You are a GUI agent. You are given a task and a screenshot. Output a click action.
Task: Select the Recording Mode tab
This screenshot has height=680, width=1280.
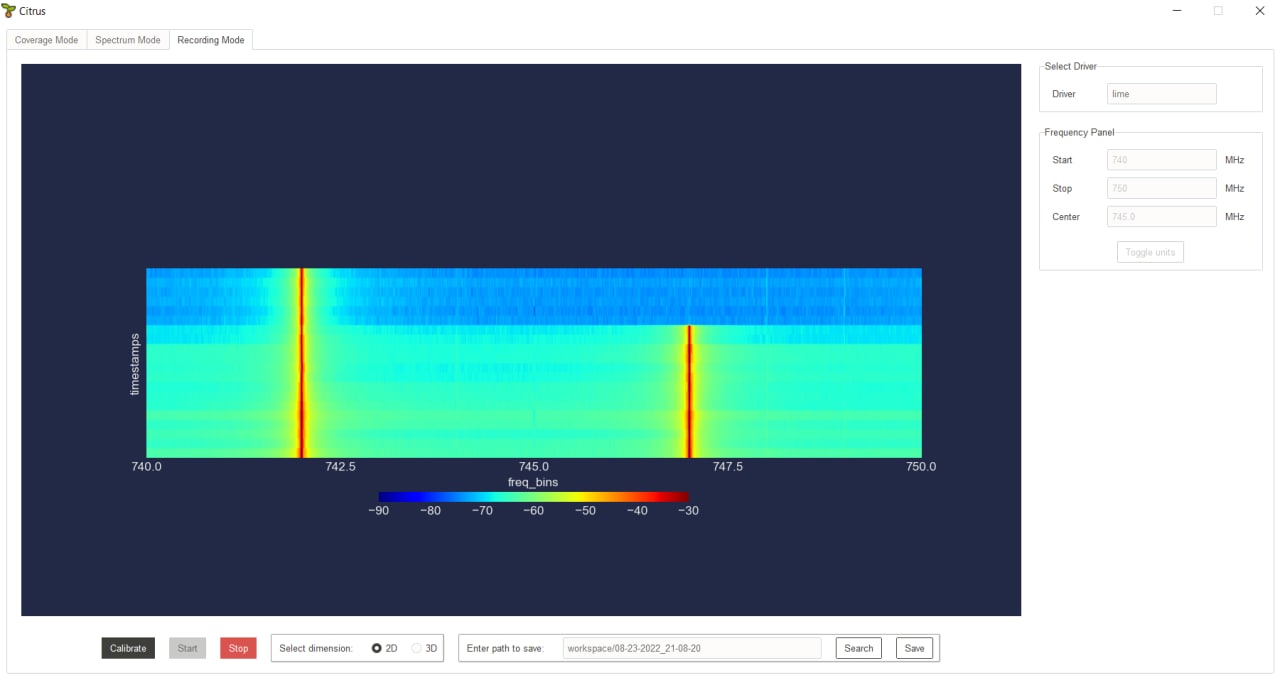click(x=211, y=40)
